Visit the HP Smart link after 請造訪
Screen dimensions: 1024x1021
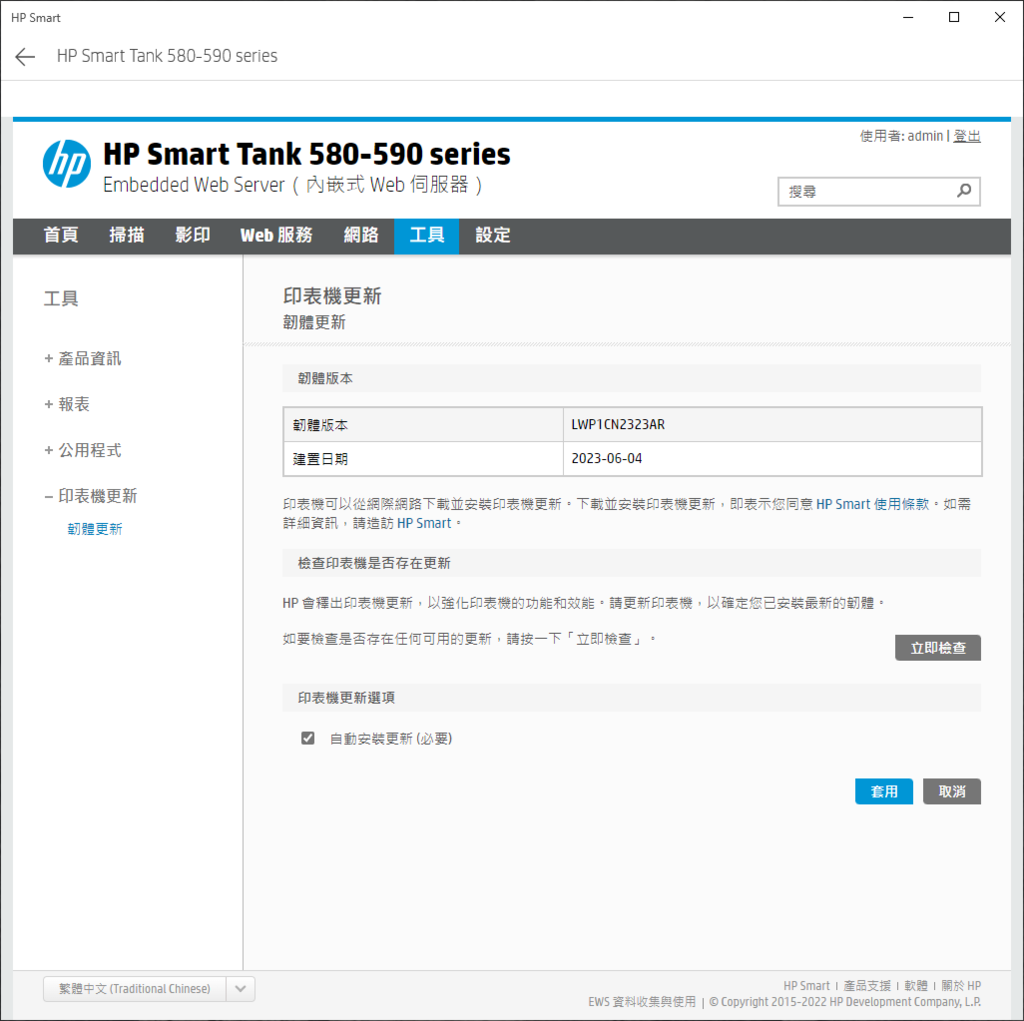[x=424, y=523]
